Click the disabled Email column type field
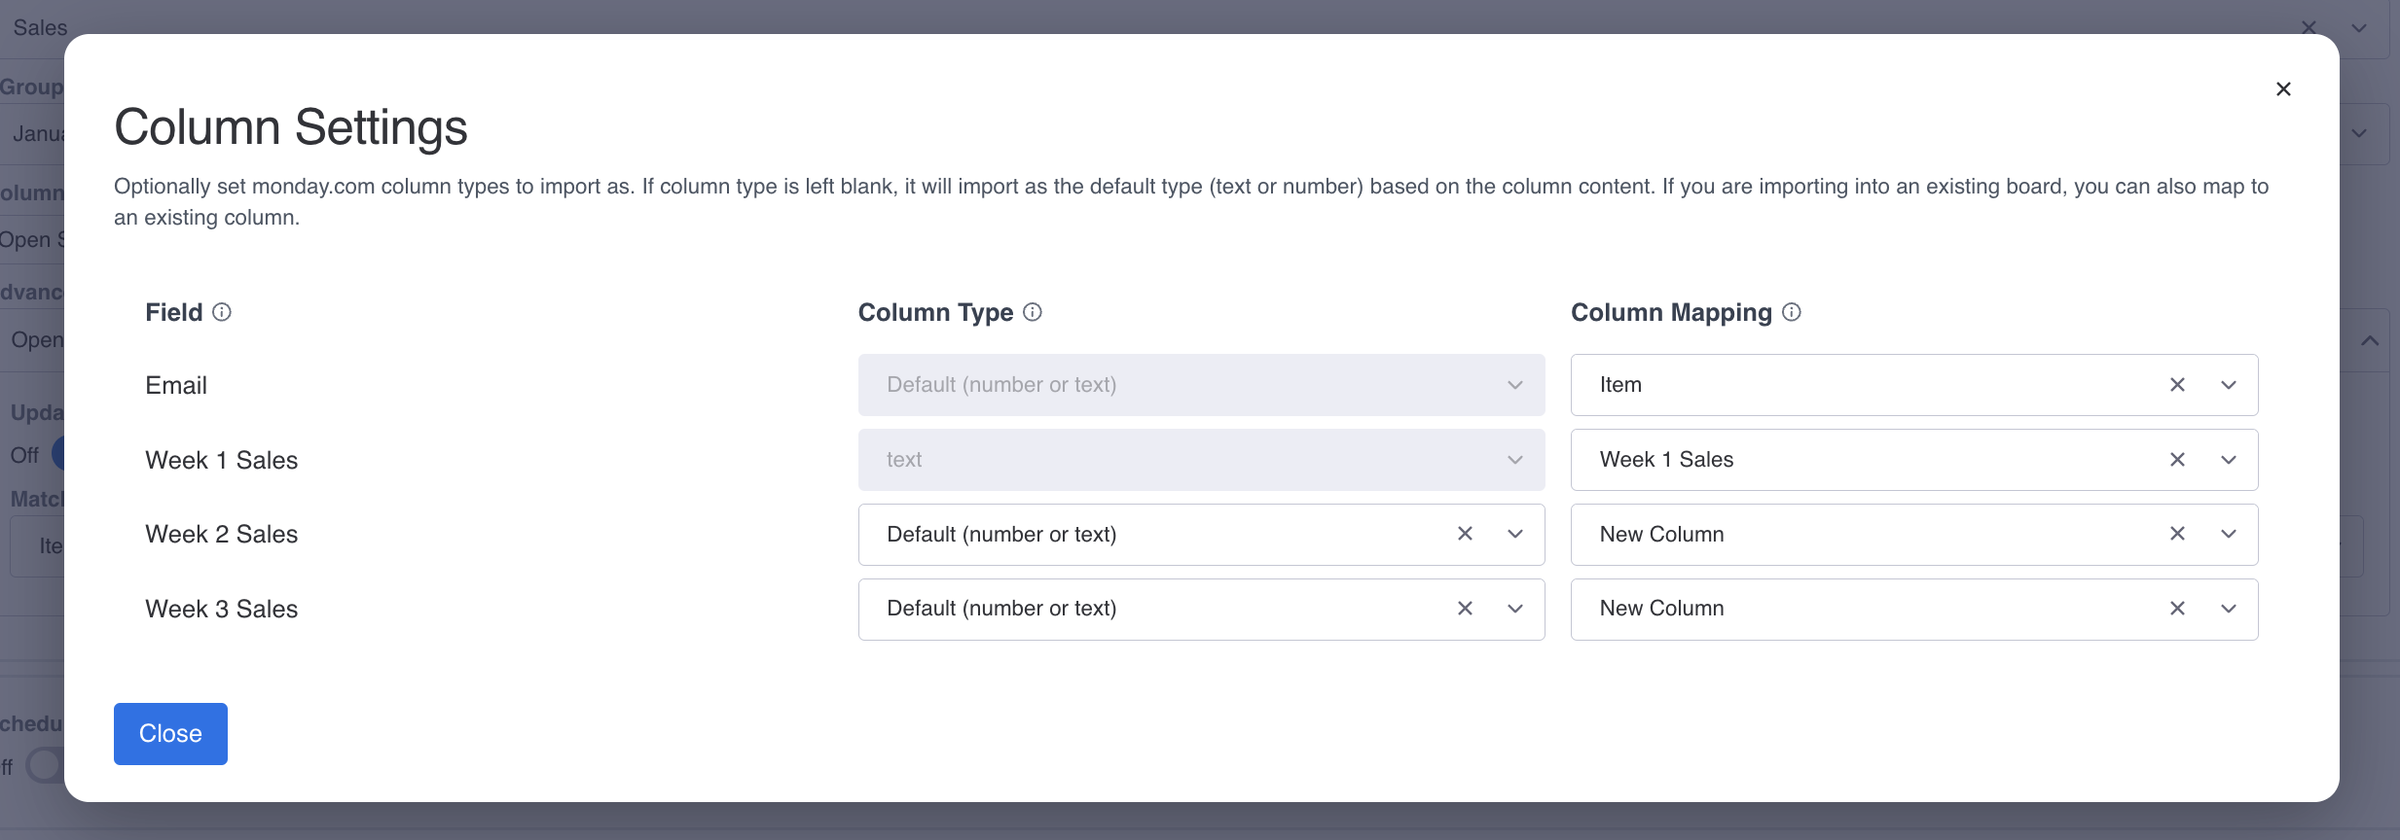The height and width of the screenshot is (840, 2400). pyautogui.click(x=1201, y=385)
